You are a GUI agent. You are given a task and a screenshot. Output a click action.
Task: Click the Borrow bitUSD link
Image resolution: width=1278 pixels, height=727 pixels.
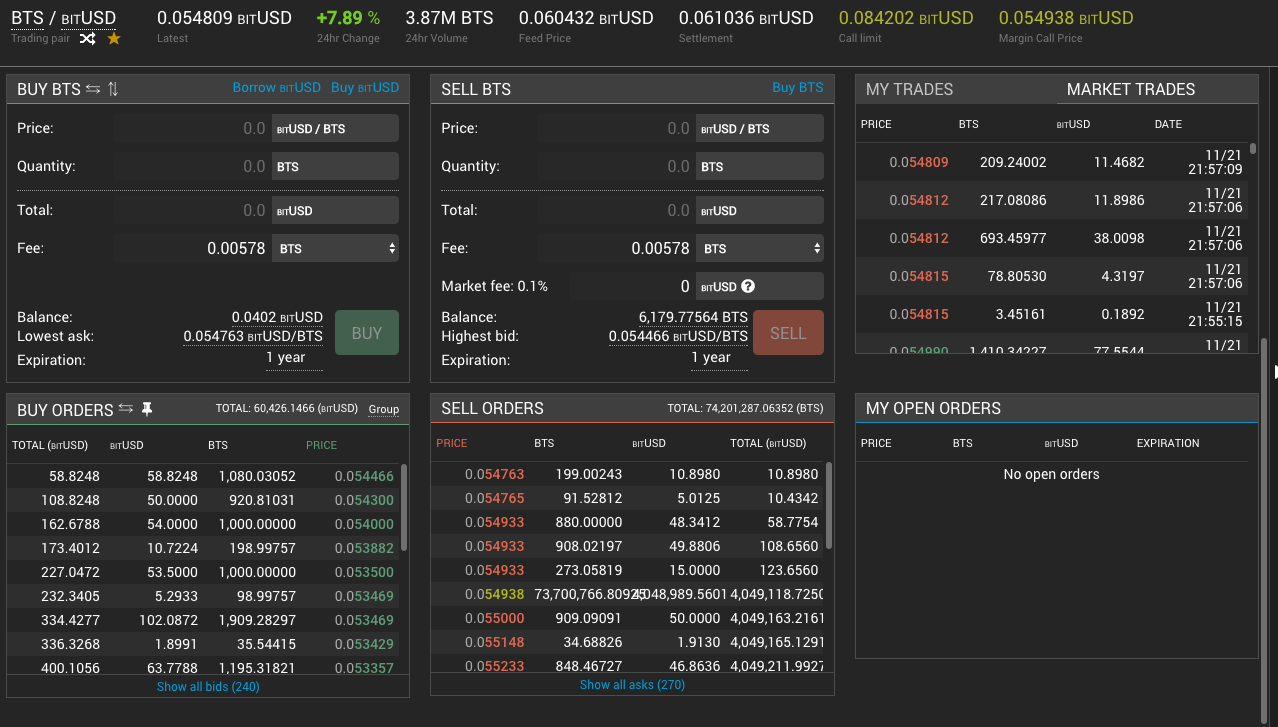click(x=277, y=88)
